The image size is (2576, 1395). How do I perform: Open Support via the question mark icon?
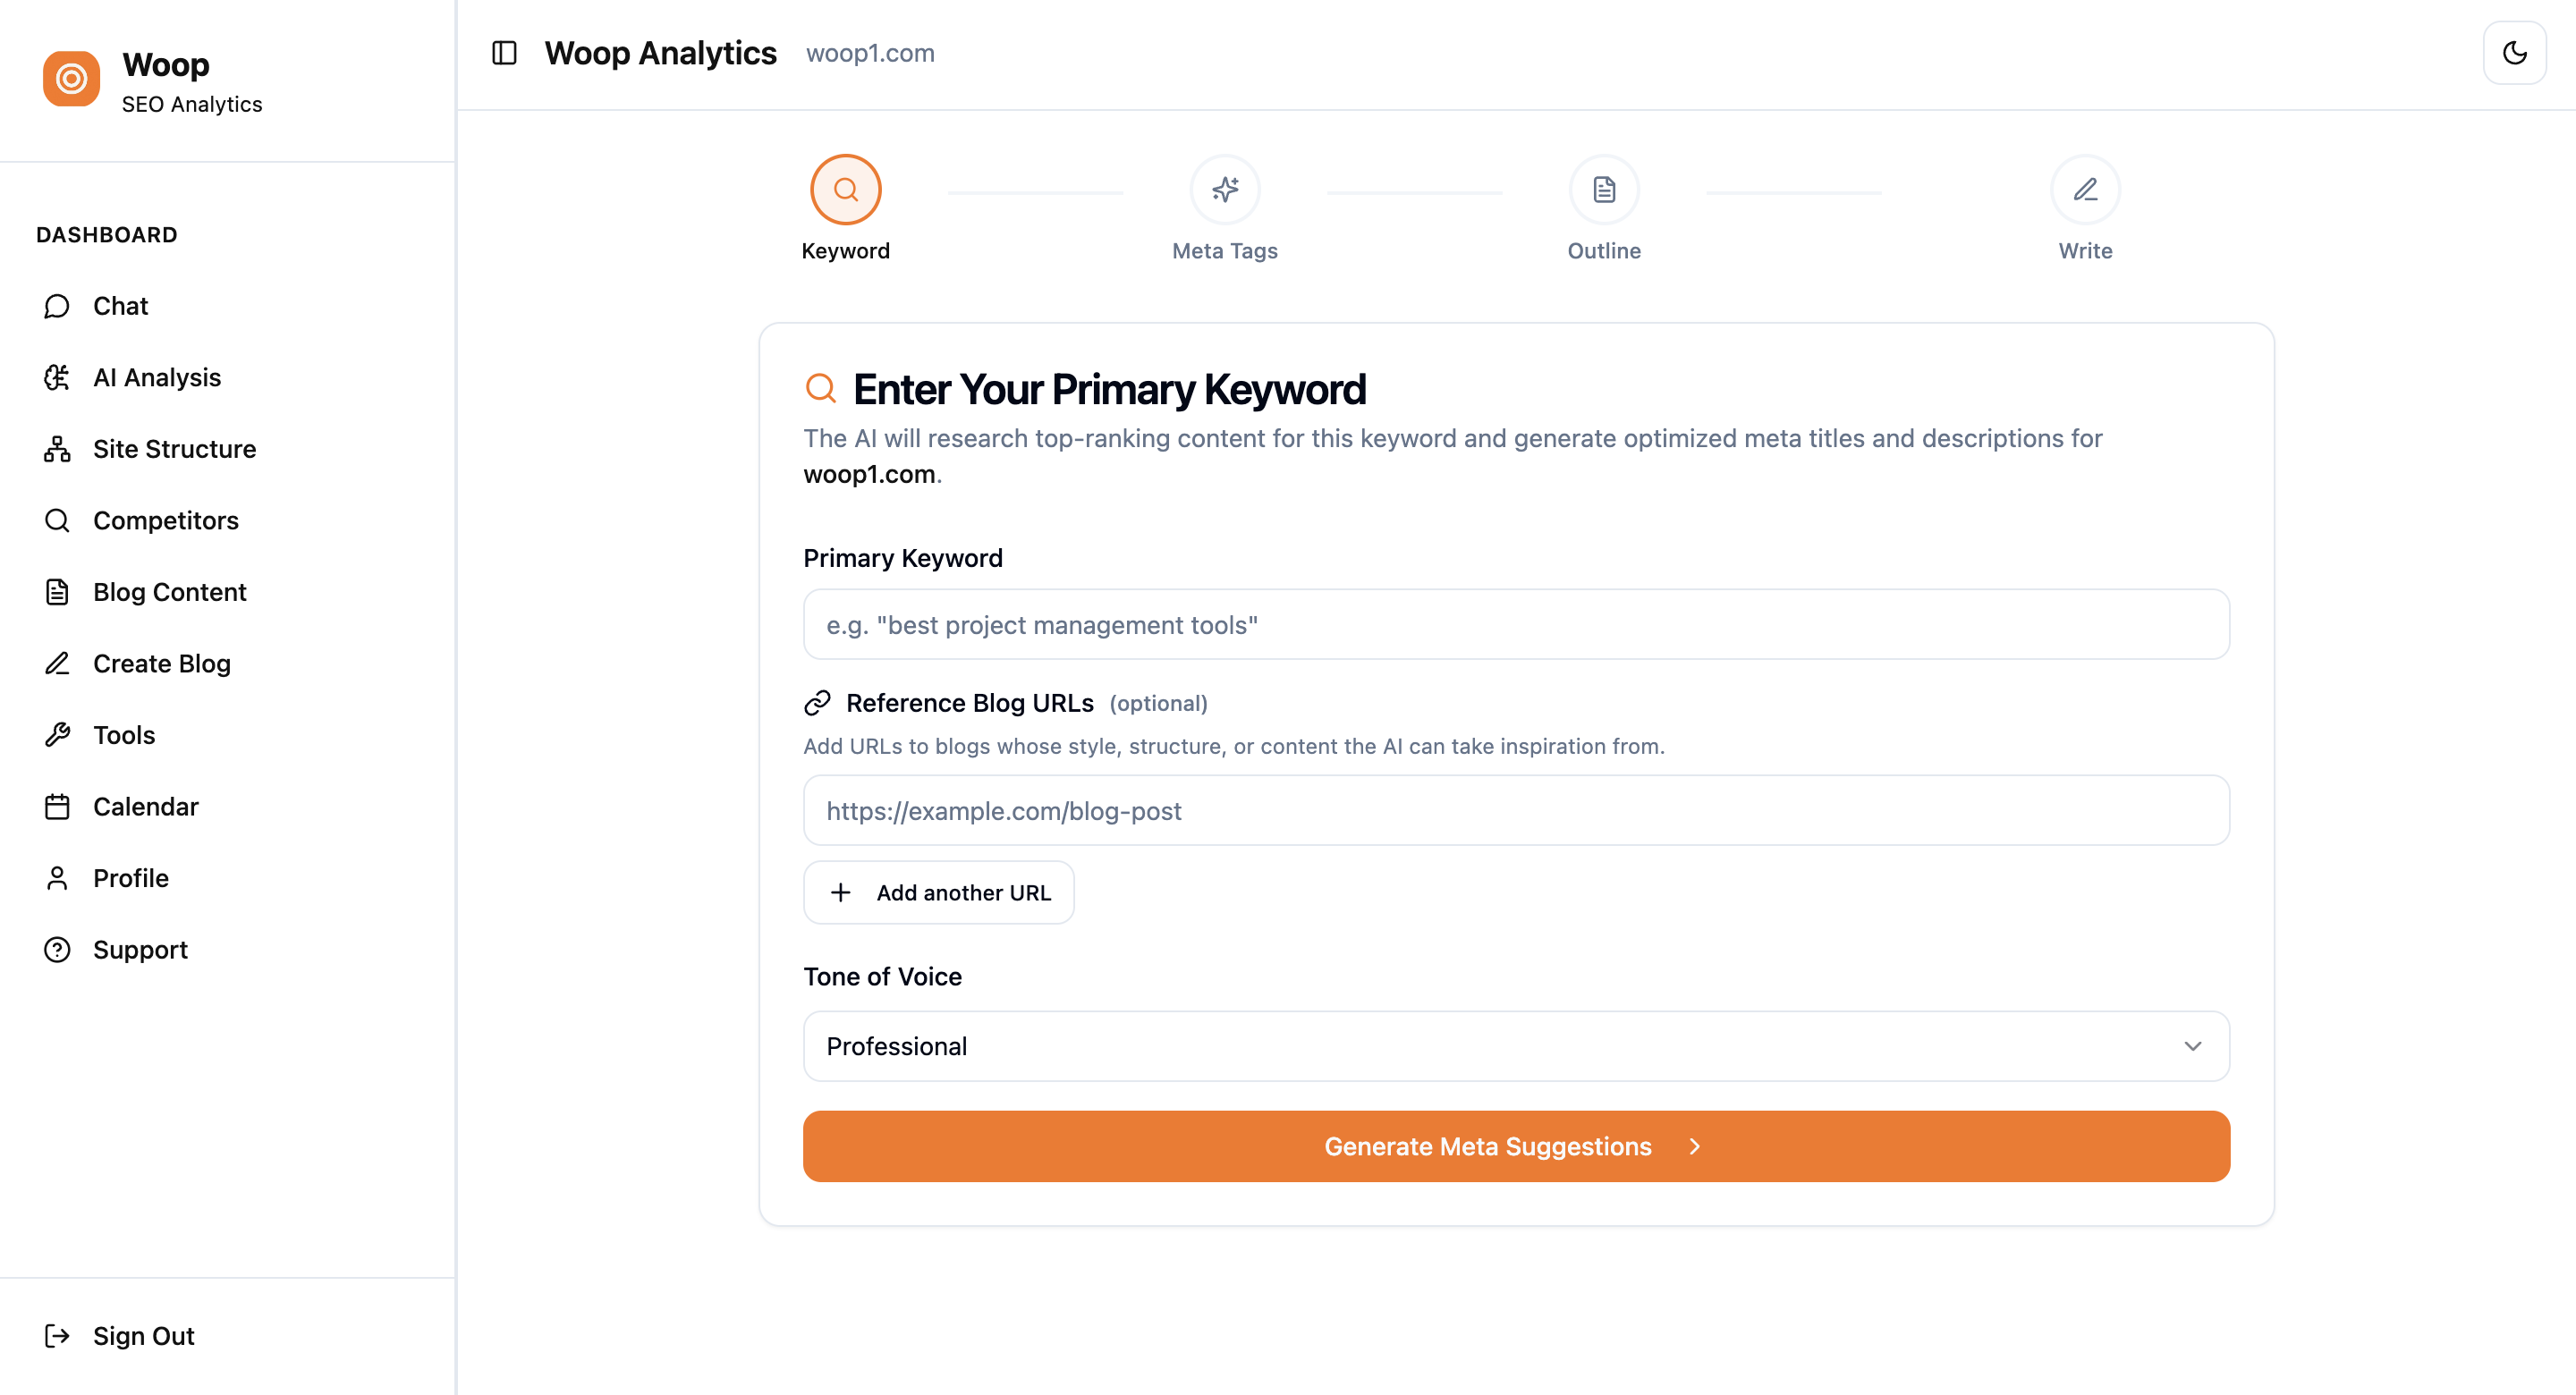[57, 949]
